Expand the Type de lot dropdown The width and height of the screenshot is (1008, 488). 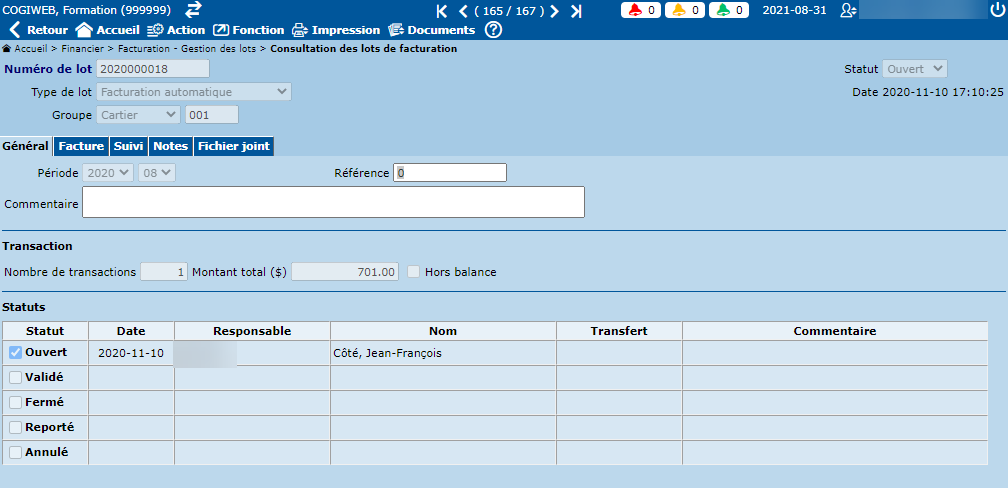point(194,92)
